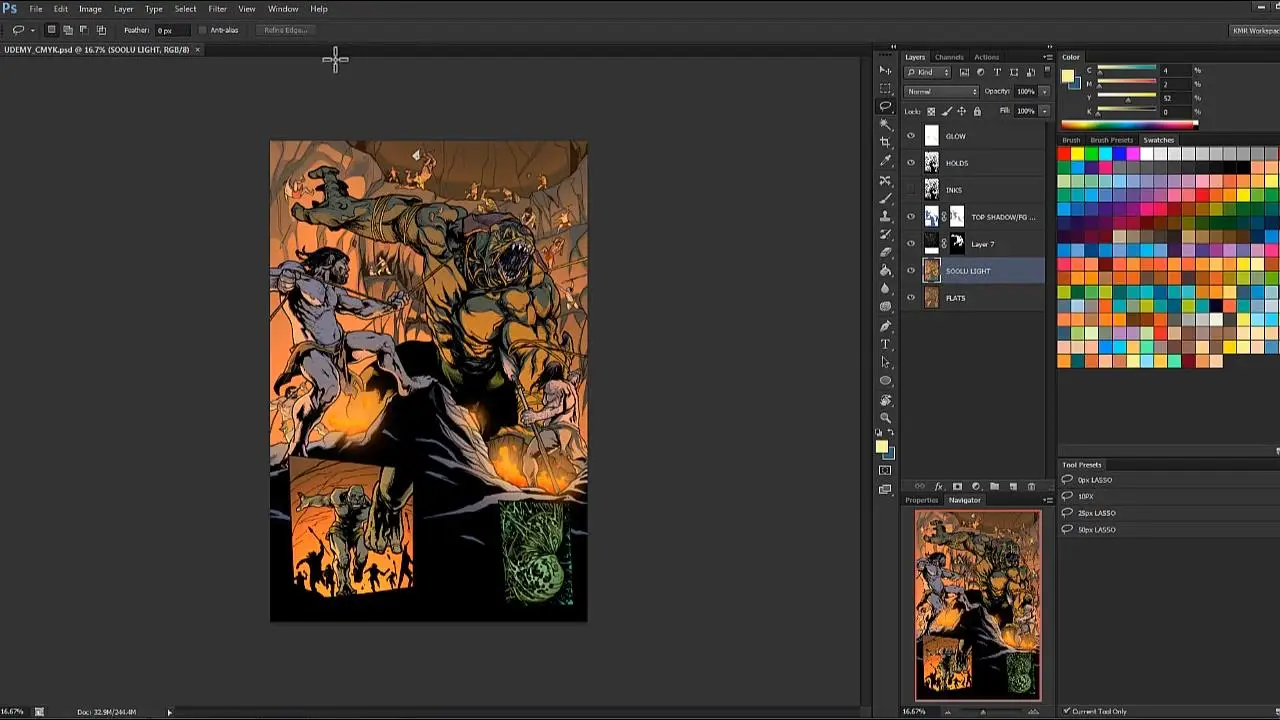
Task: Click the Refine Edge button
Action: (285, 30)
